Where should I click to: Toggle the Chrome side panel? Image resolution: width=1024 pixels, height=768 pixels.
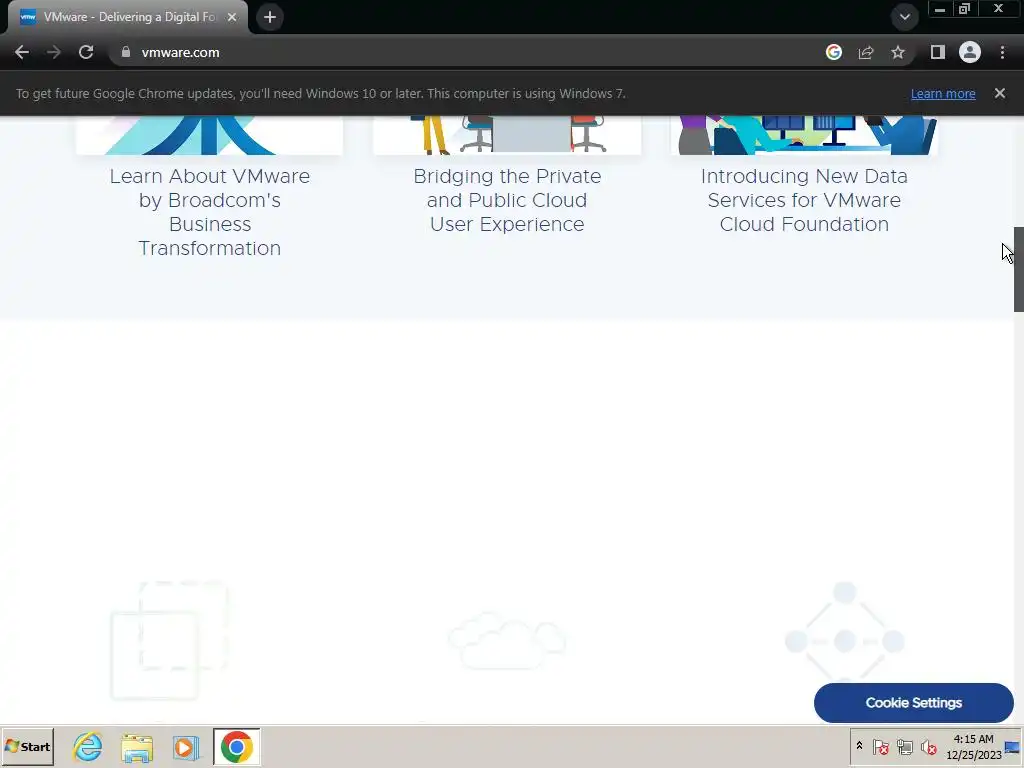pos(938,52)
